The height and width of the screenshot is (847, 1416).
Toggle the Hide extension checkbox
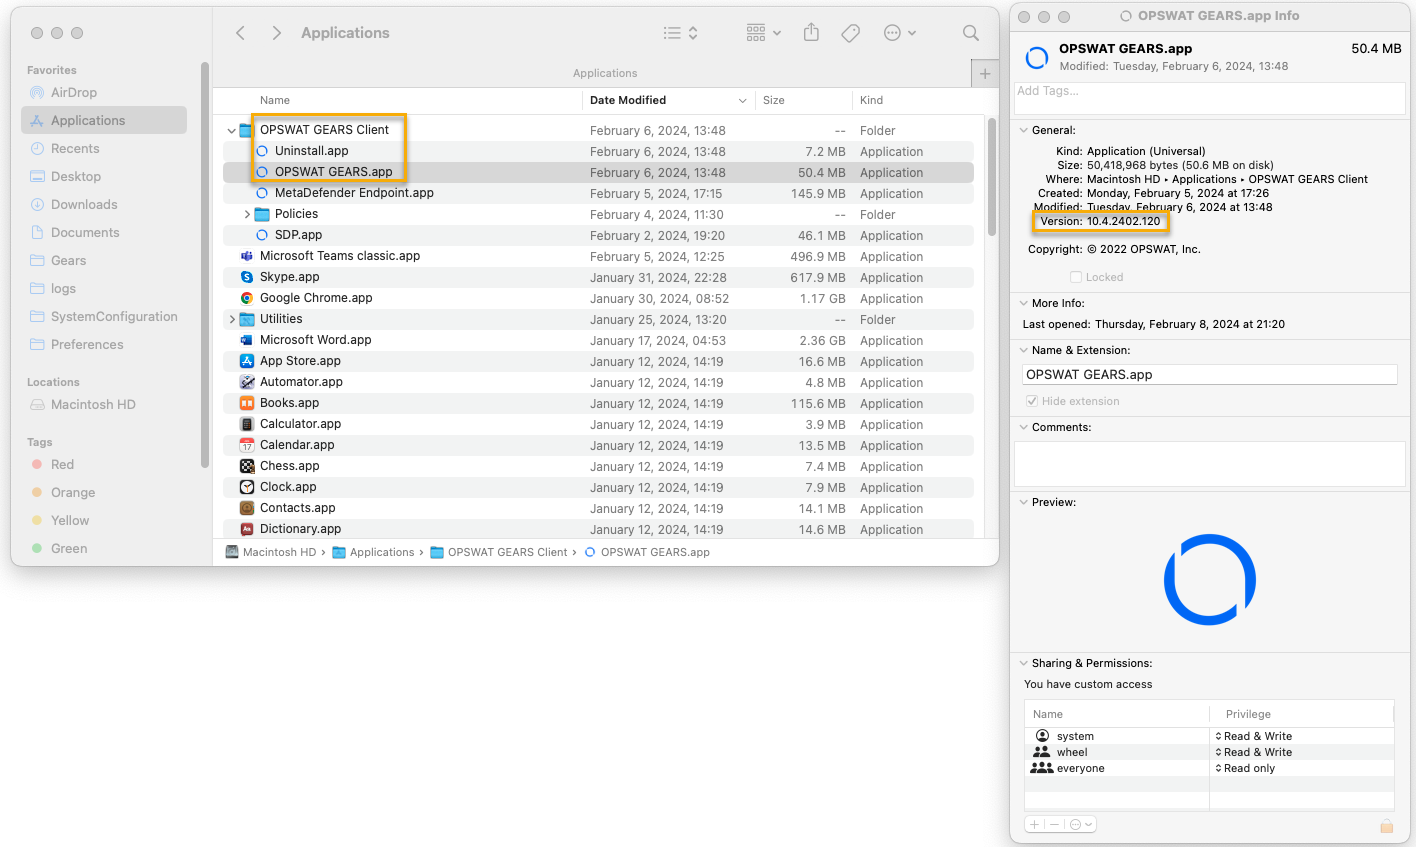pos(1032,401)
